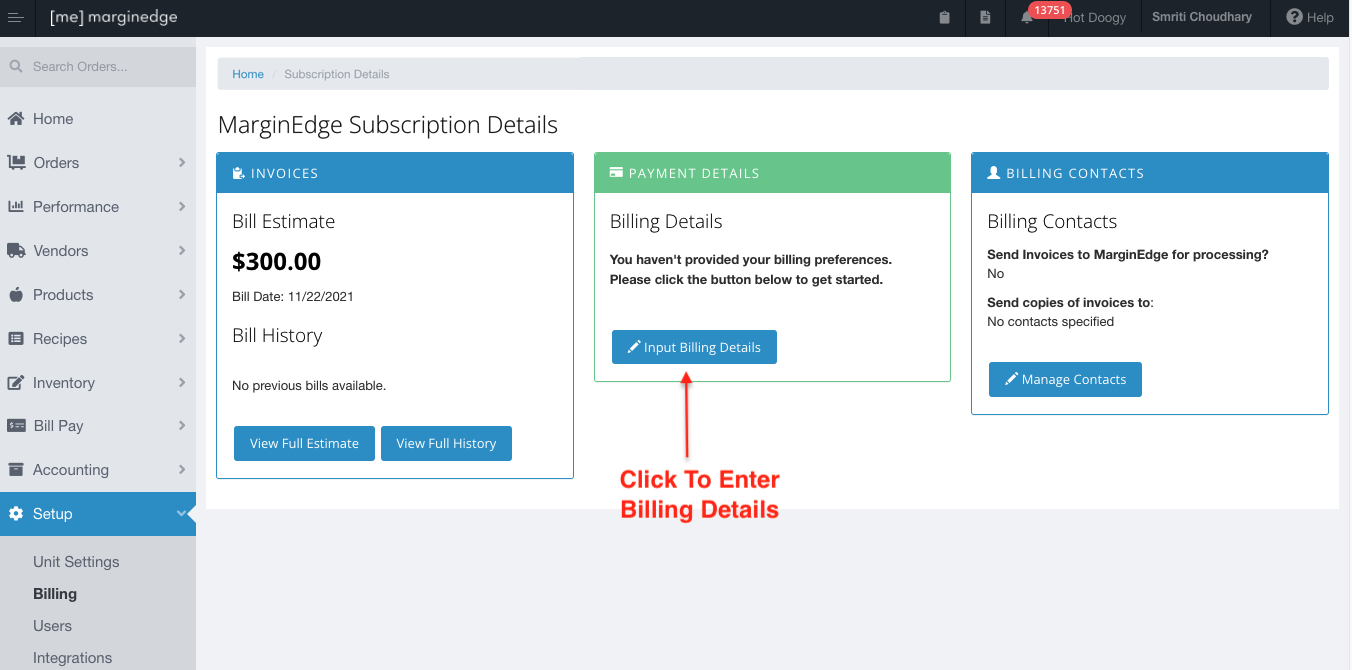Click the Input Billing Details button
The image size is (1352, 670).
tap(694, 347)
